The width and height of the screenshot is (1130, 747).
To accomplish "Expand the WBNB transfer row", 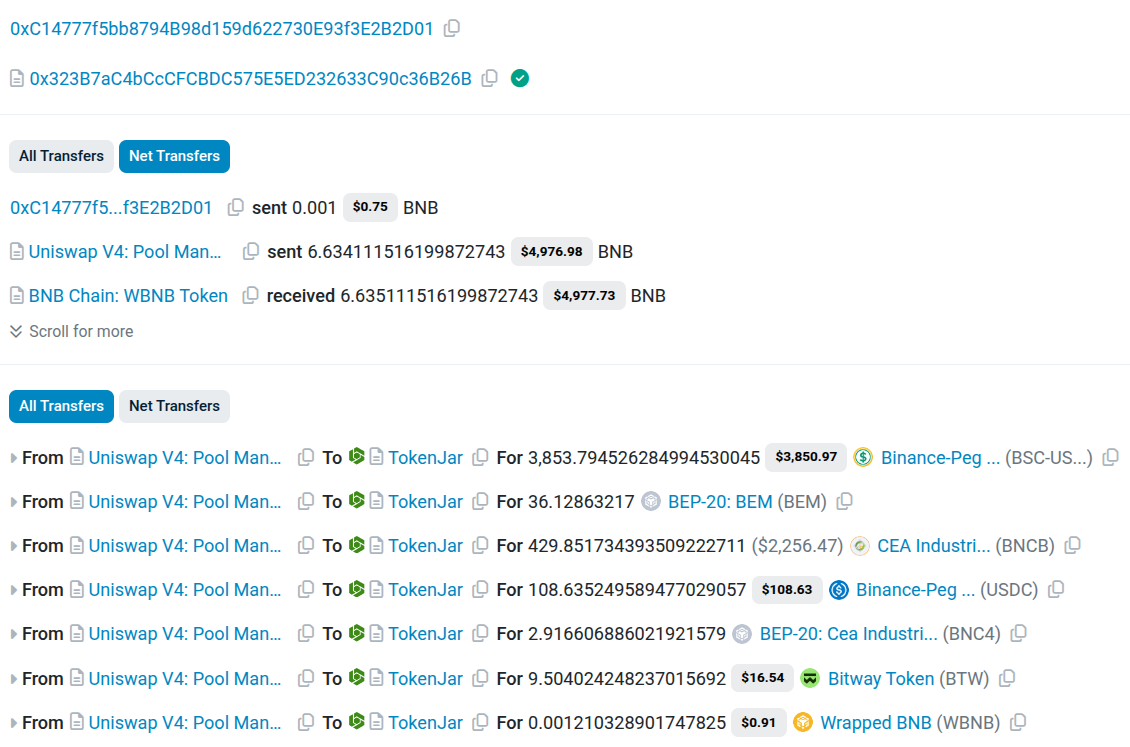I will click(14, 722).
